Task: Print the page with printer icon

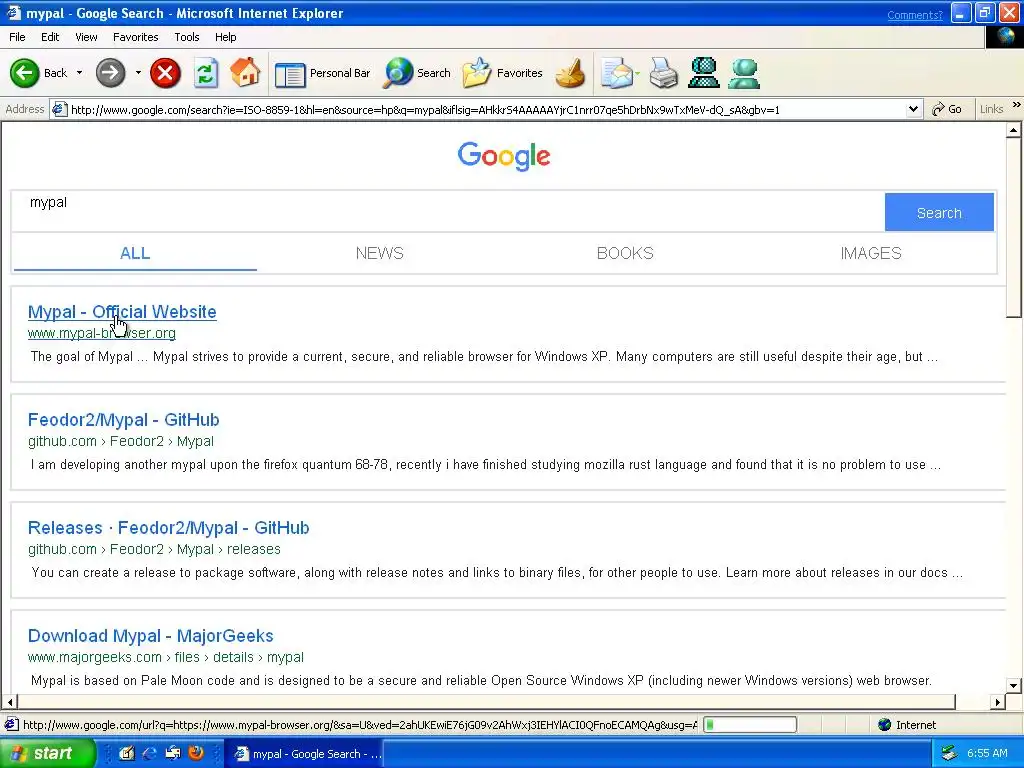Action: point(664,73)
